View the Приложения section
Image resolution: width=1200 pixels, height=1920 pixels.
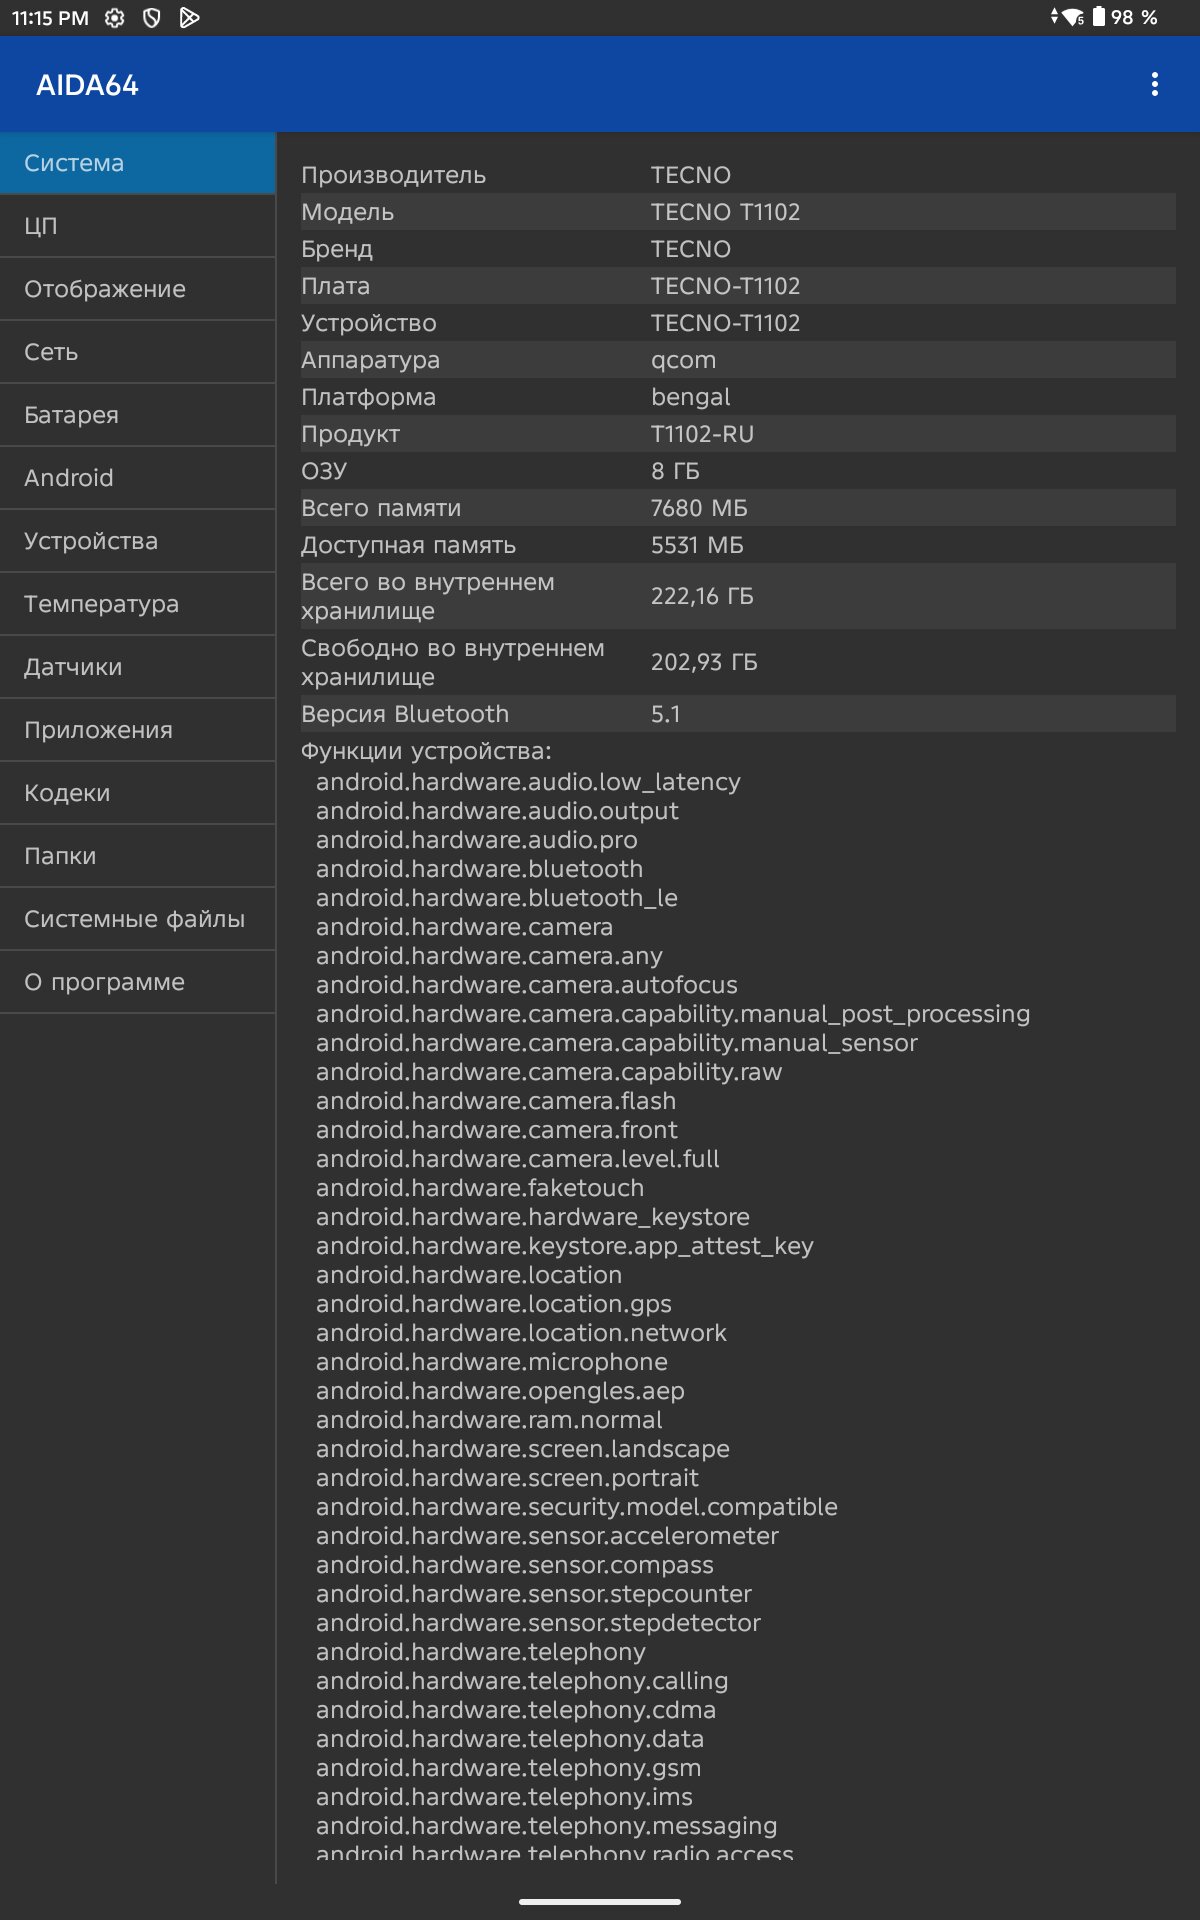click(138, 730)
